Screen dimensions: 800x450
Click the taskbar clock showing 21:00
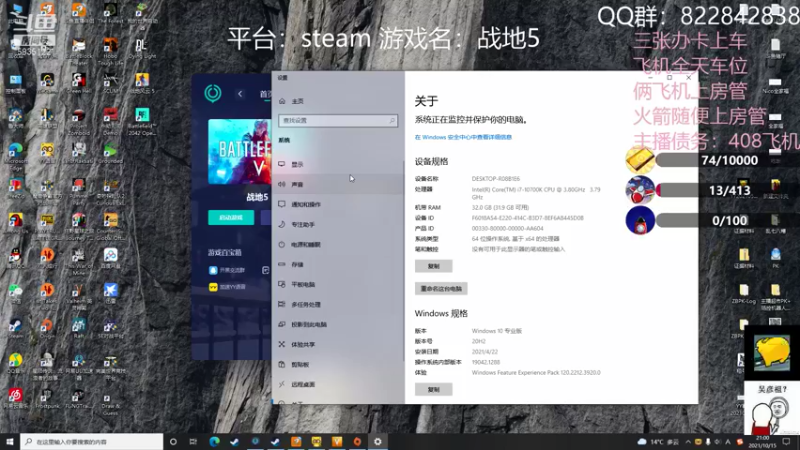[762, 442]
